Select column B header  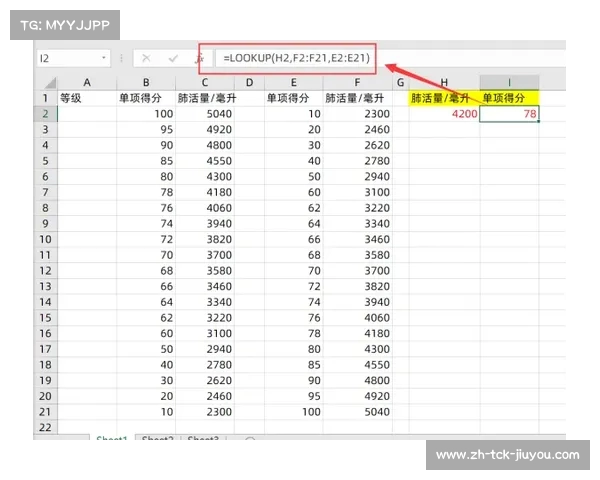pyautogui.click(x=146, y=82)
